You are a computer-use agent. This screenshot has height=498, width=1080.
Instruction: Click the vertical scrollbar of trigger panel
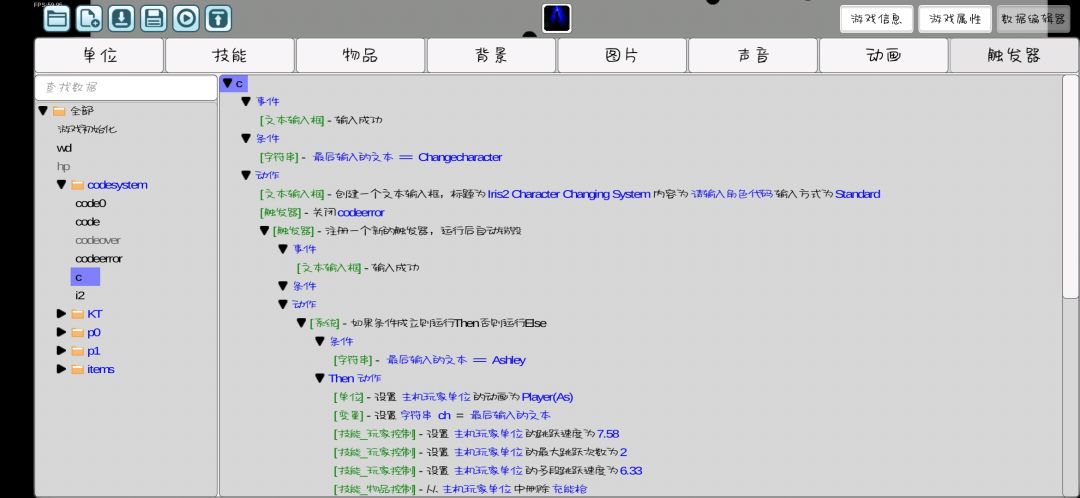[1070, 187]
